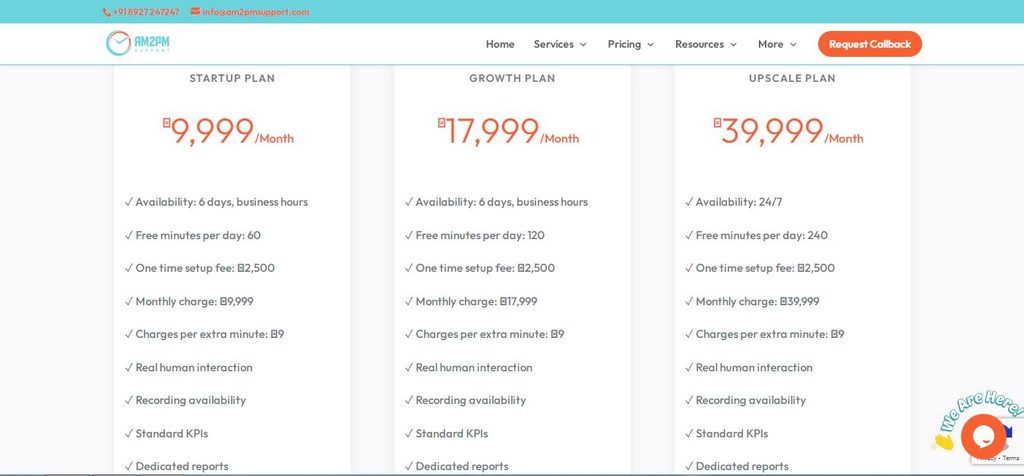Click 'Monthly charge: 9,999' line

[189, 301]
